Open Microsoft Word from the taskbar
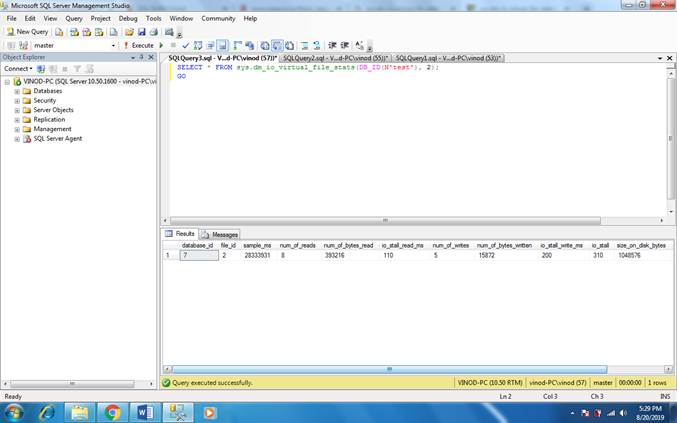 click(145, 413)
